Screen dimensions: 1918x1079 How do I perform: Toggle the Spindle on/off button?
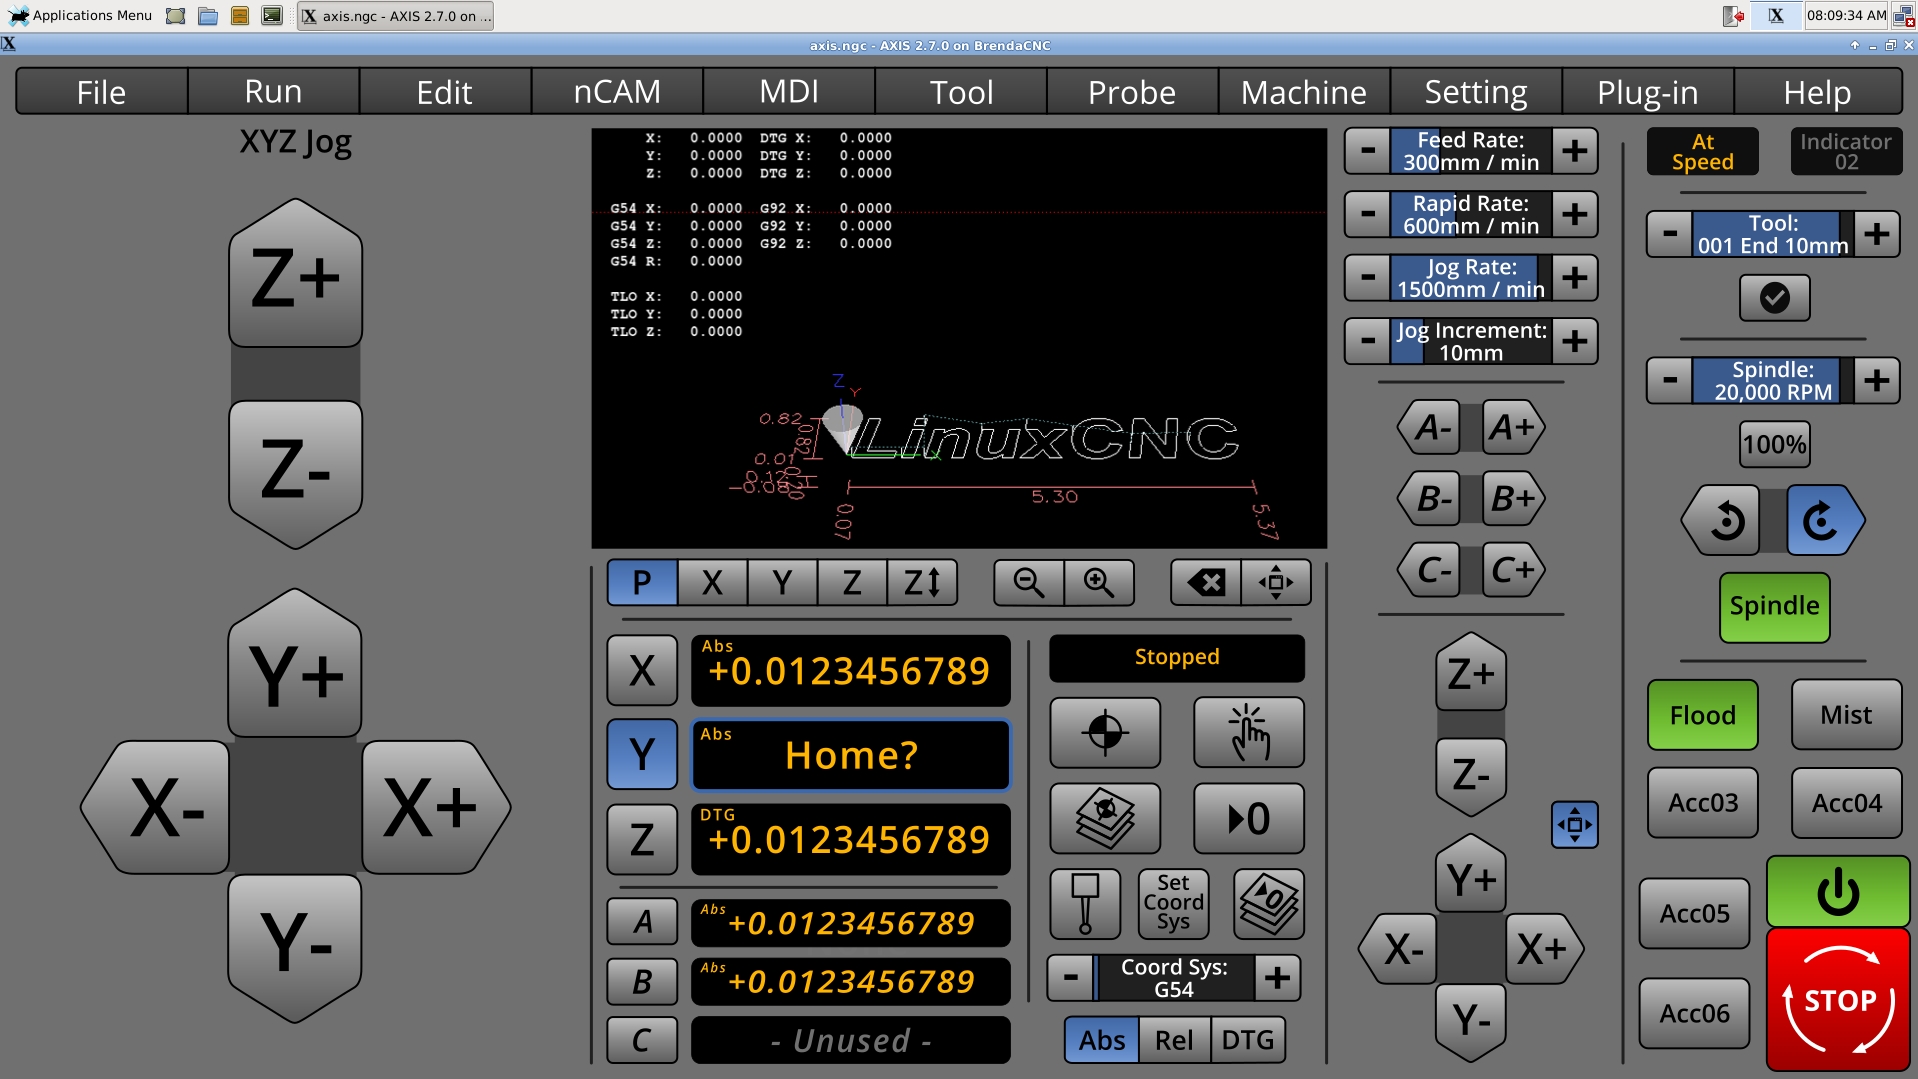pyautogui.click(x=1774, y=607)
